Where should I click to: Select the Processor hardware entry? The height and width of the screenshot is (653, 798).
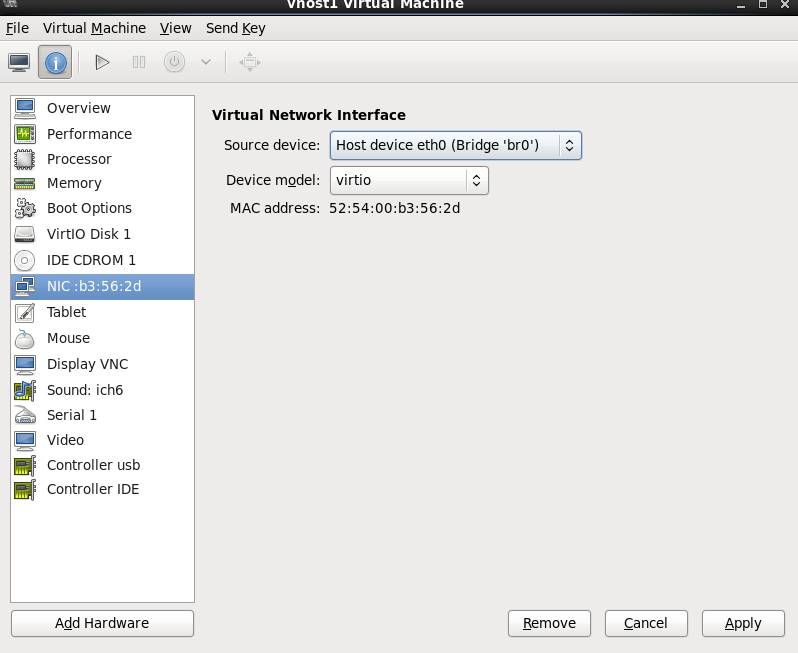79,159
